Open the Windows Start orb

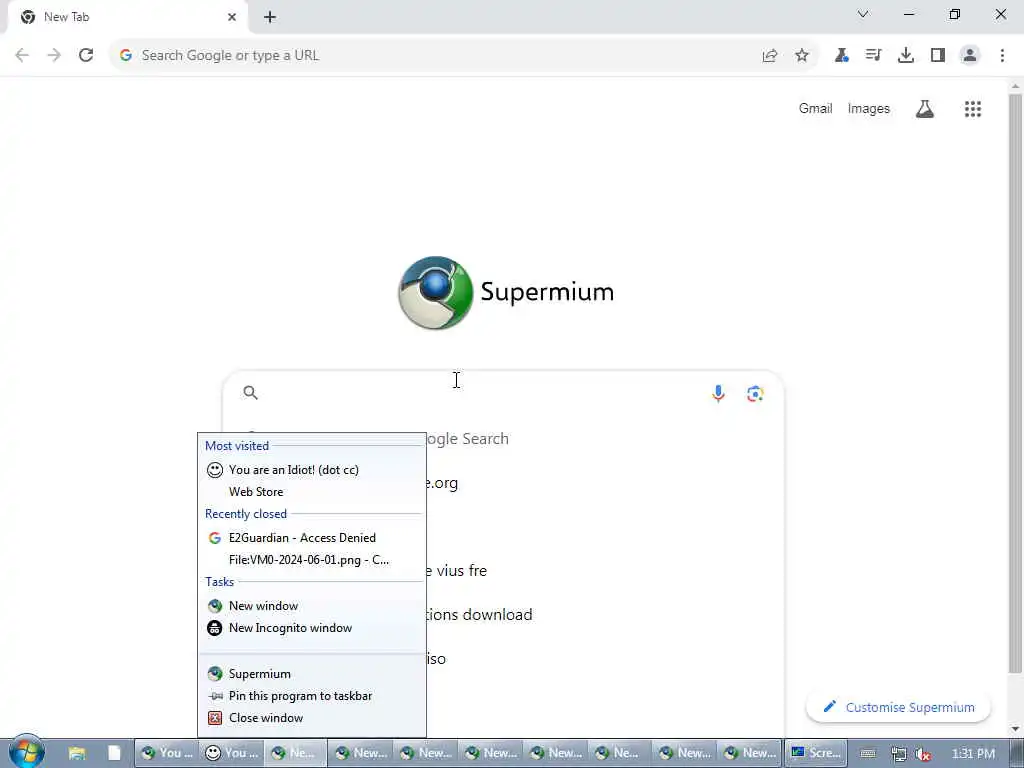click(26, 752)
